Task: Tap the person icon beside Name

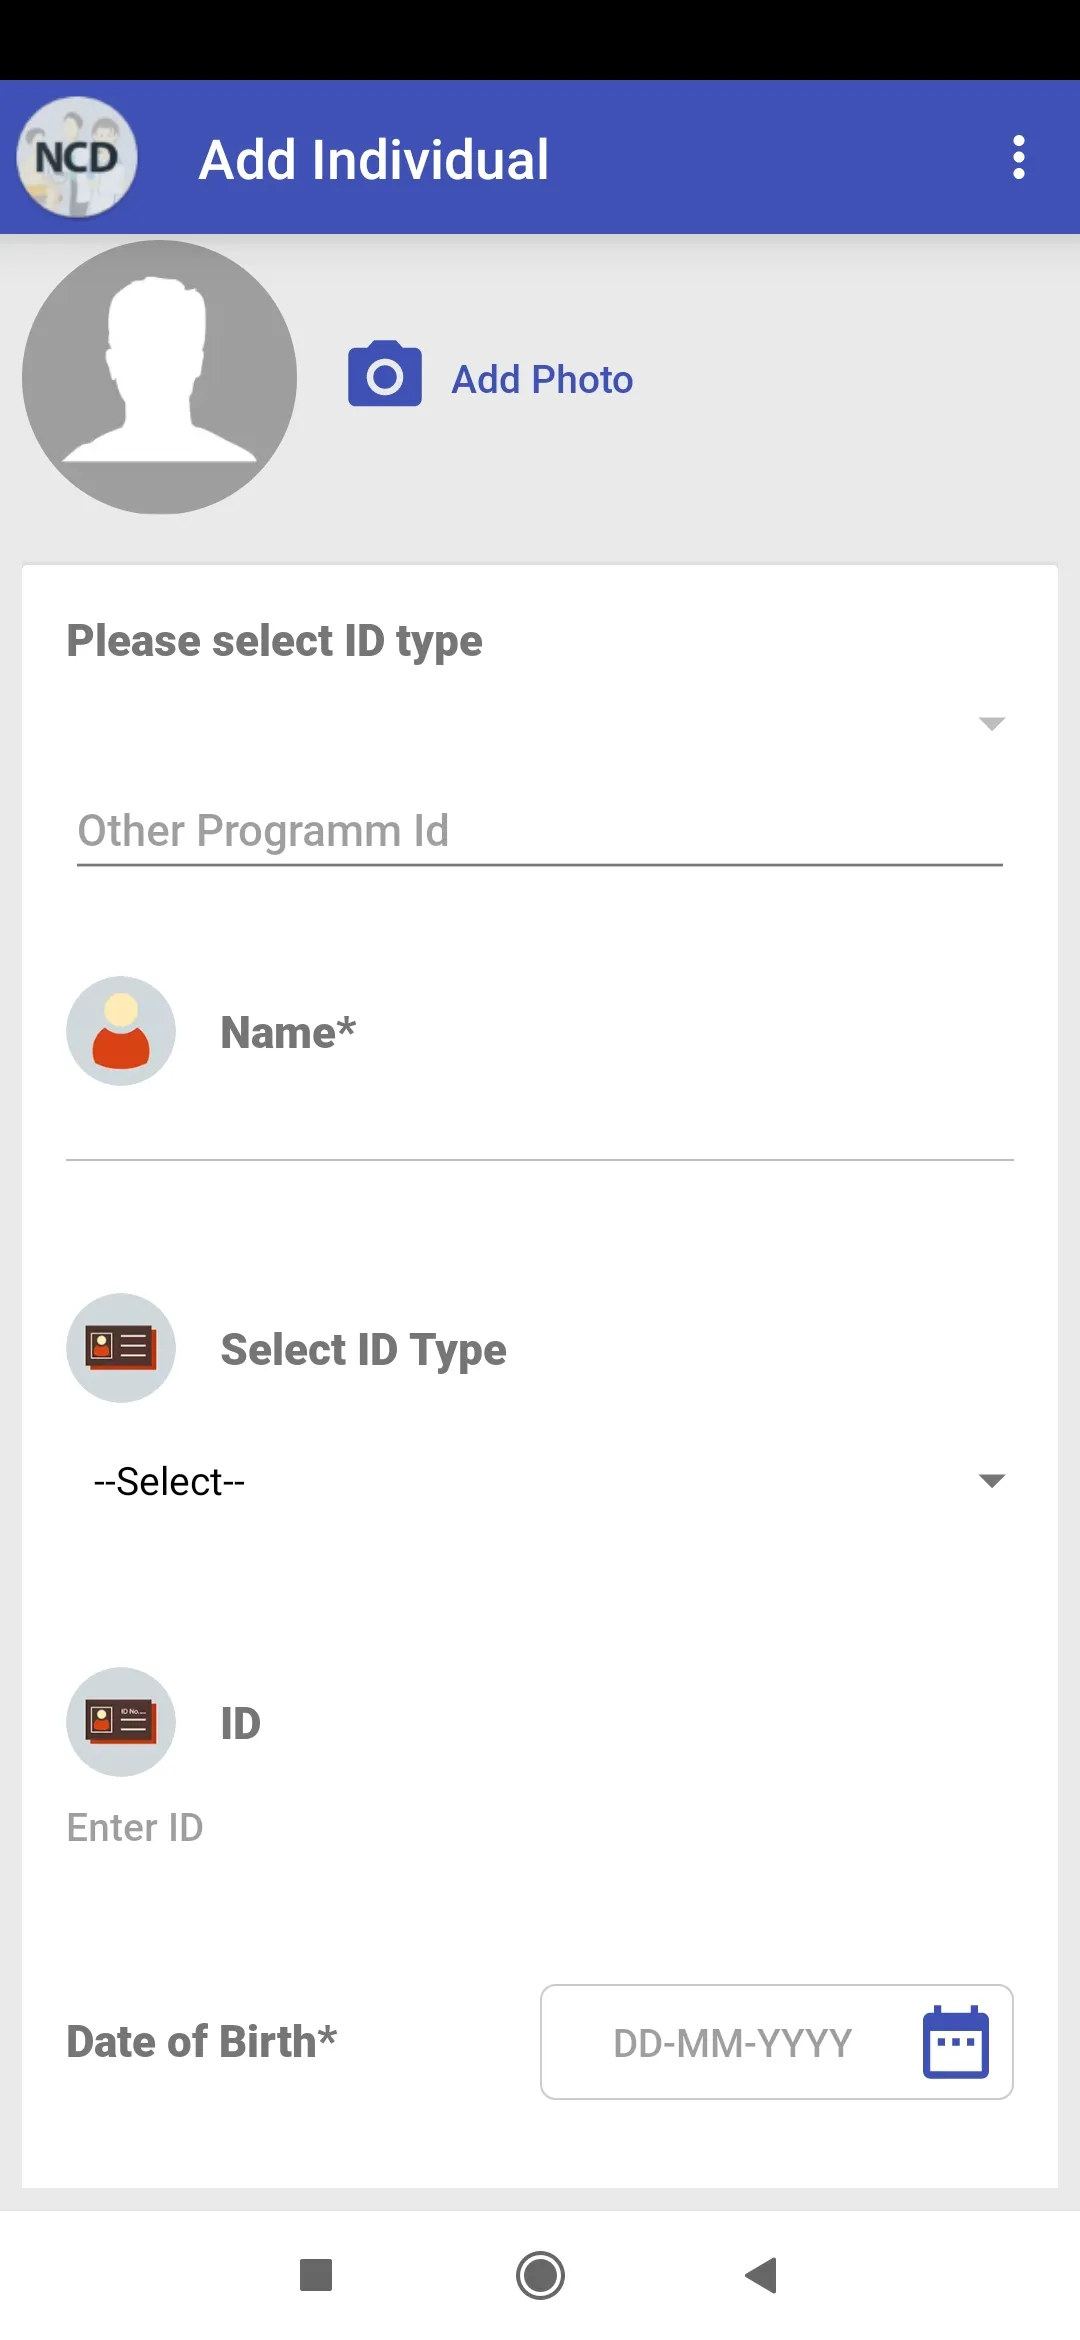Action: (x=121, y=1031)
